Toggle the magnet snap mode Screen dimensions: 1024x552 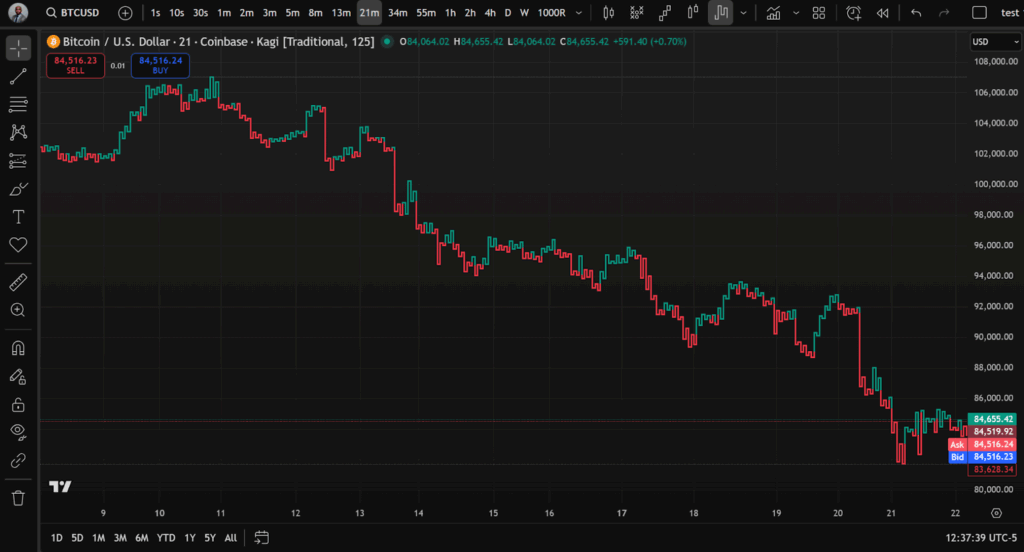18,348
